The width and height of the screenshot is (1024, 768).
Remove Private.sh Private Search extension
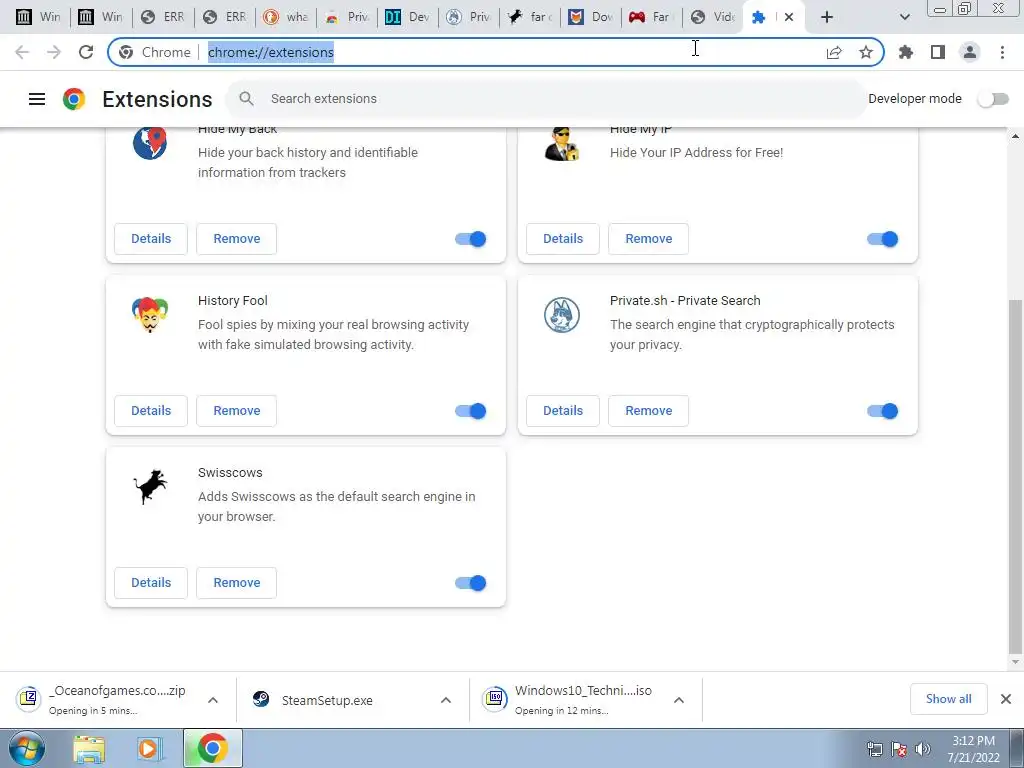[x=648, y=411]
